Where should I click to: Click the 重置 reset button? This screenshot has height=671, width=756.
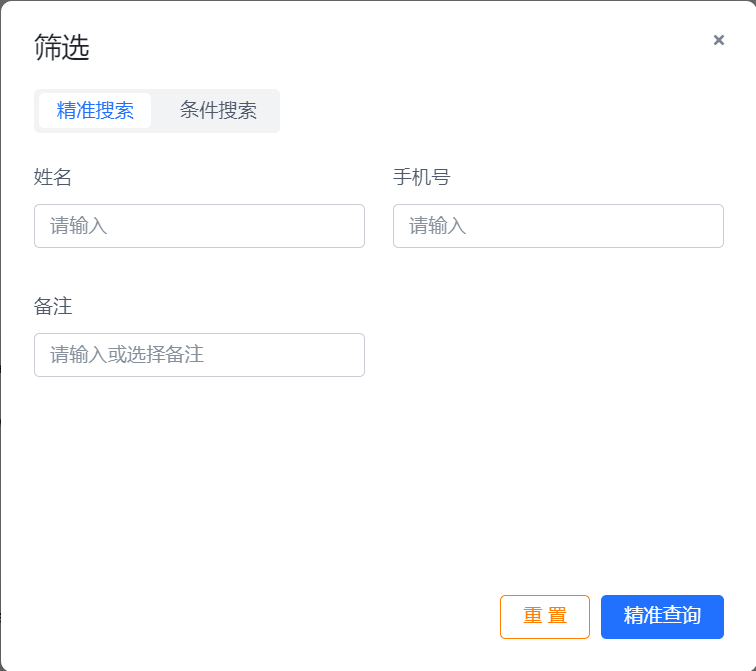click(545, 617)
